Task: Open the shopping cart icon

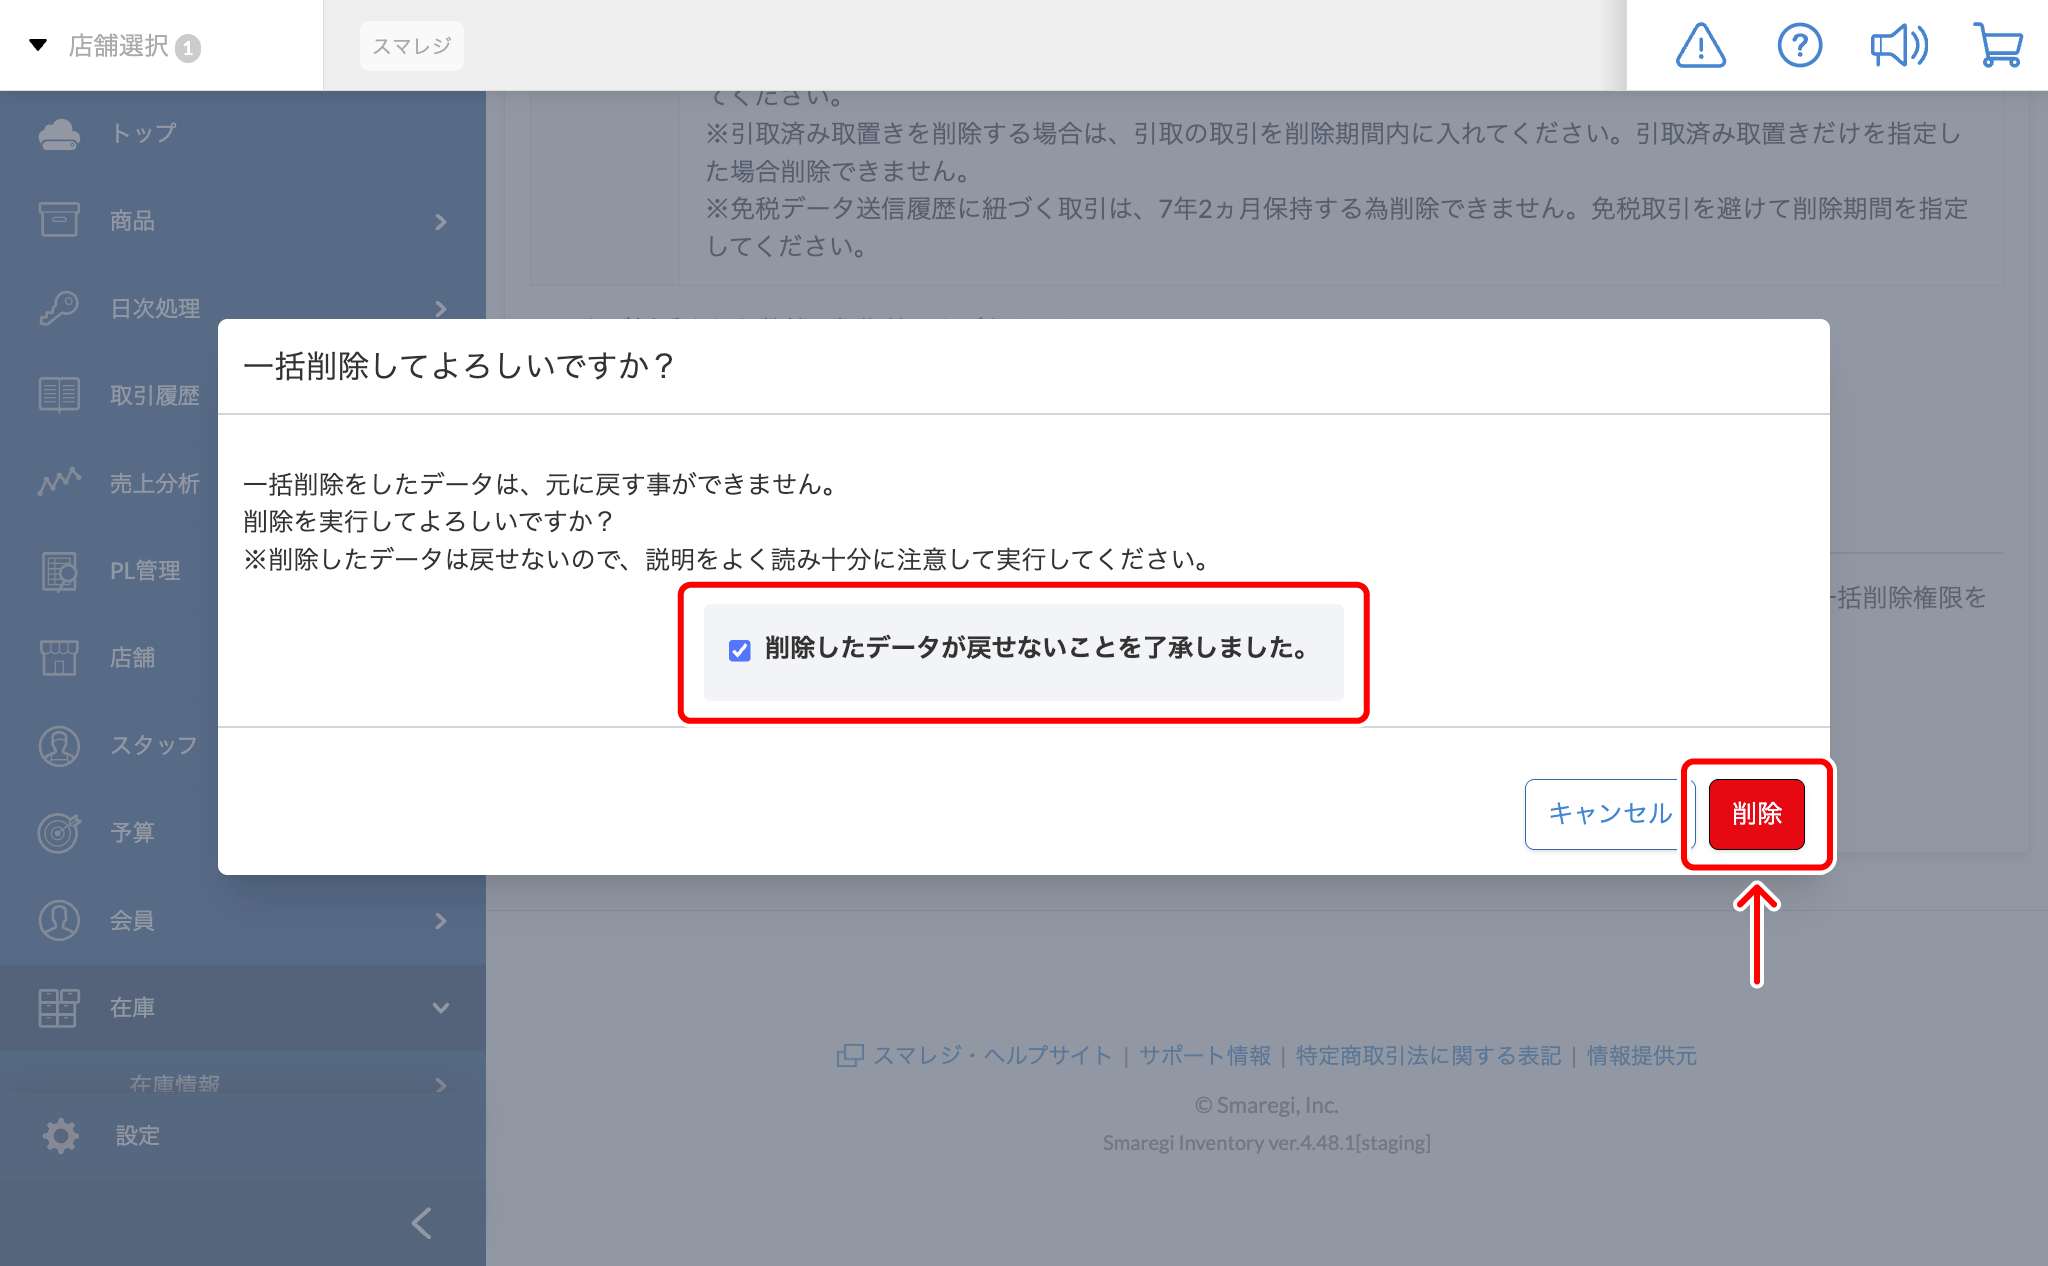Action: click(x=1998, y=46)
